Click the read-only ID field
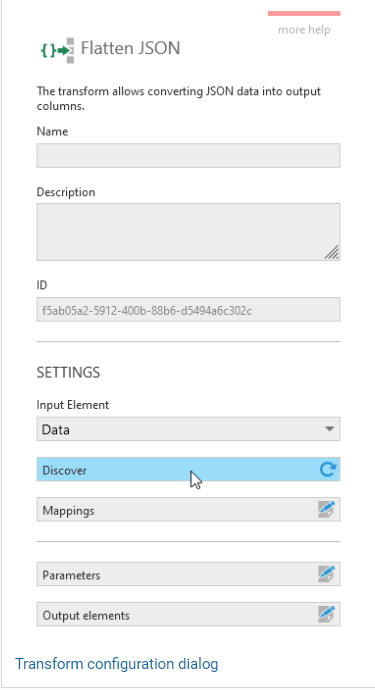375x690 pixels. tap(188, 309)
